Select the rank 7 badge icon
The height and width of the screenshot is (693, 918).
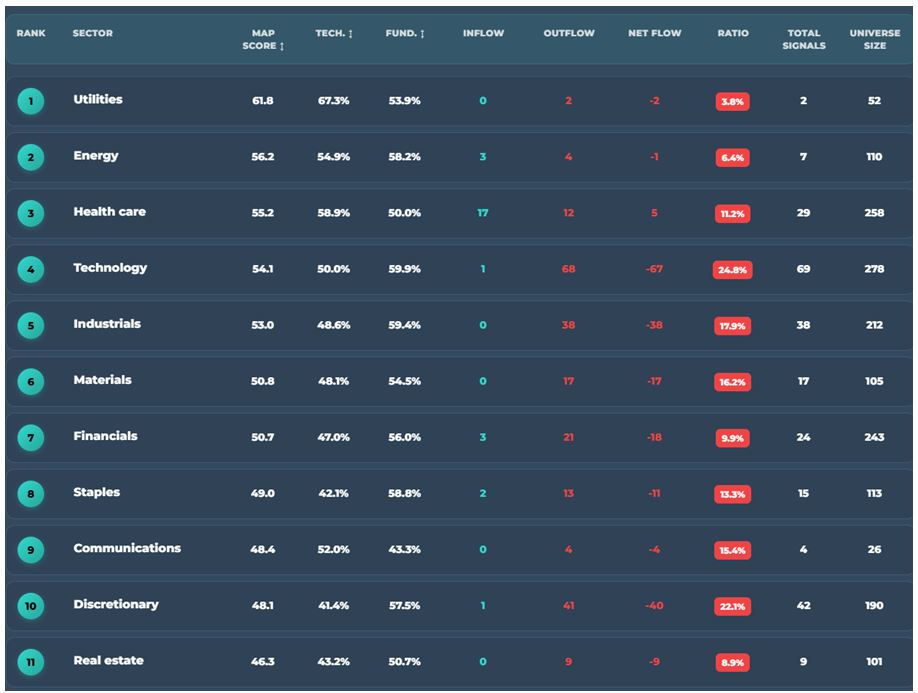point(31,437)
